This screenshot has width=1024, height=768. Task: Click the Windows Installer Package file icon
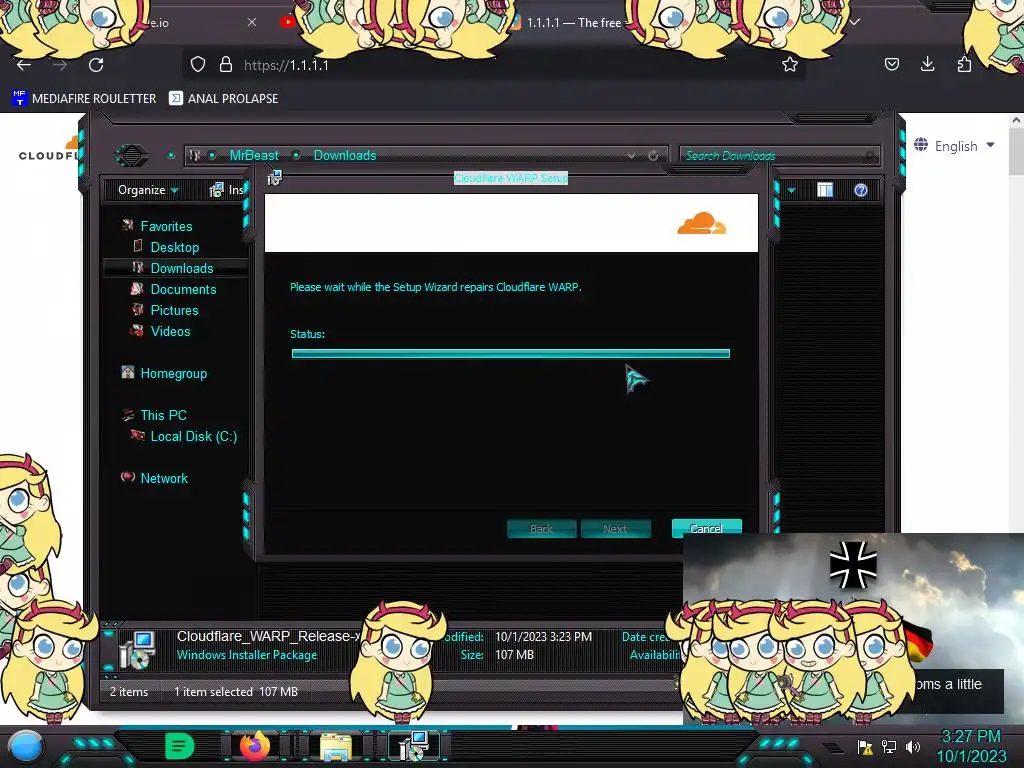coord(137,650)
